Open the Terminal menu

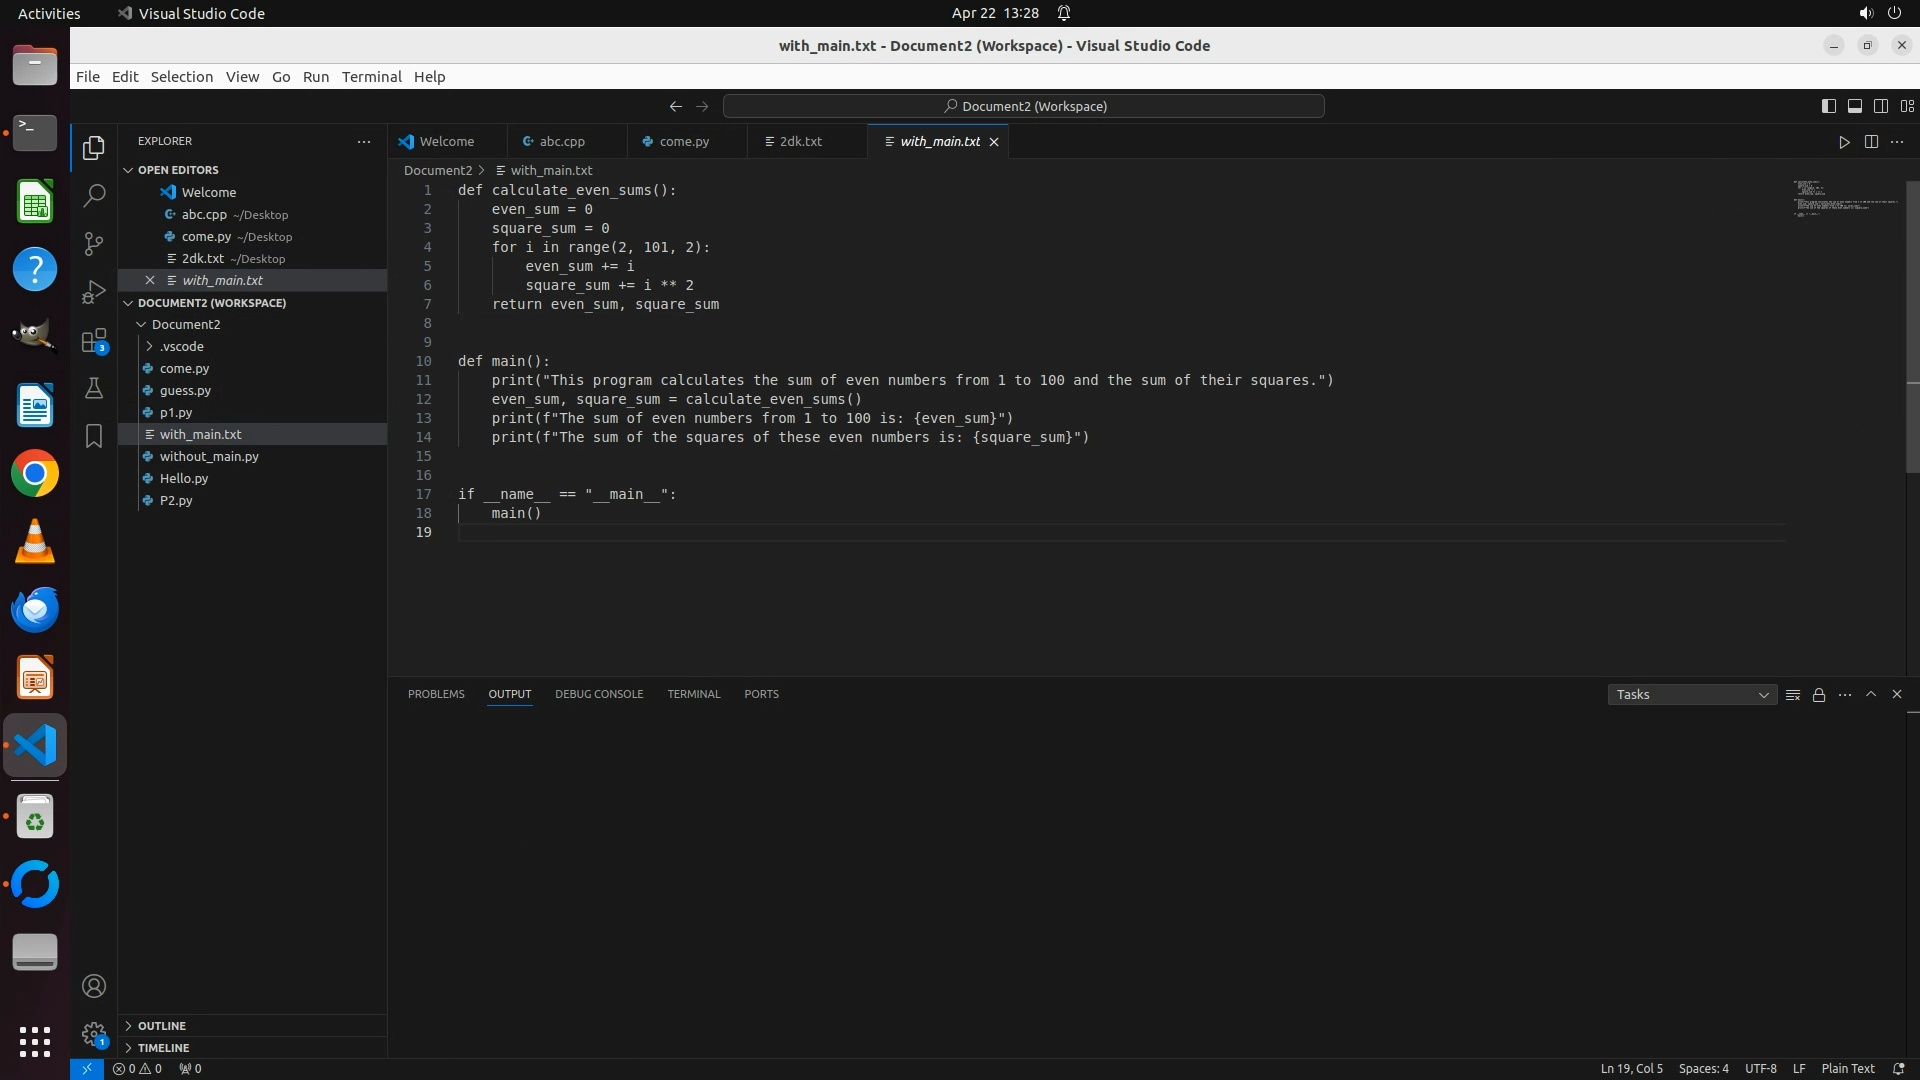371,77
